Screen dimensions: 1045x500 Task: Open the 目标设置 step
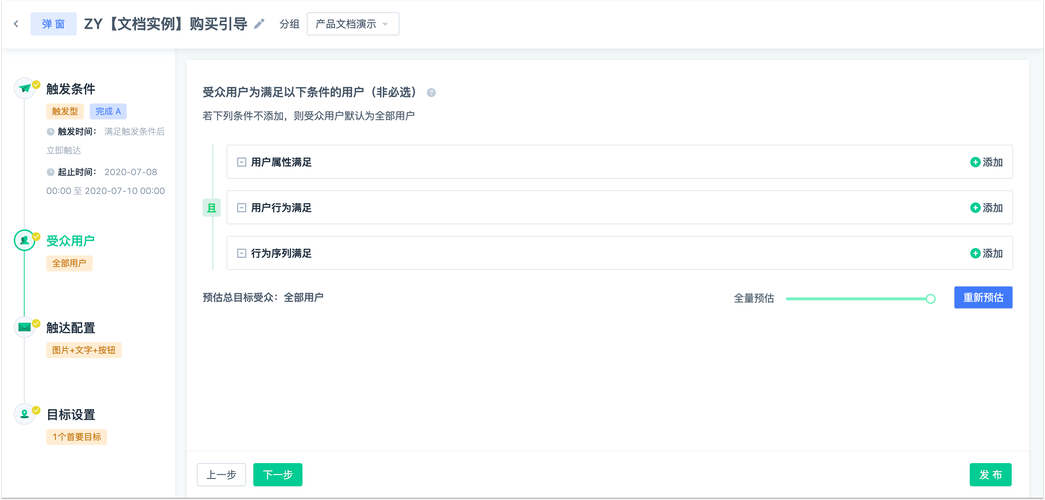click(71, 415)
